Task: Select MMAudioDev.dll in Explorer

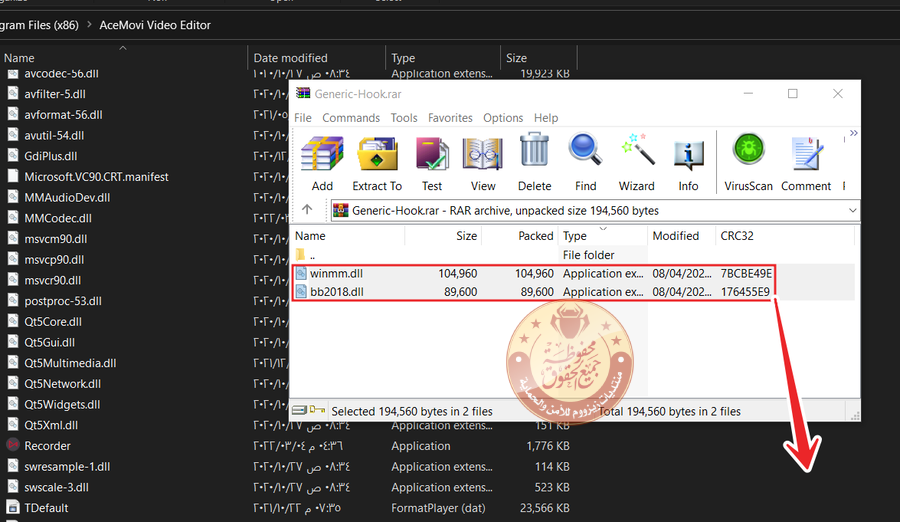Action: 67,198
